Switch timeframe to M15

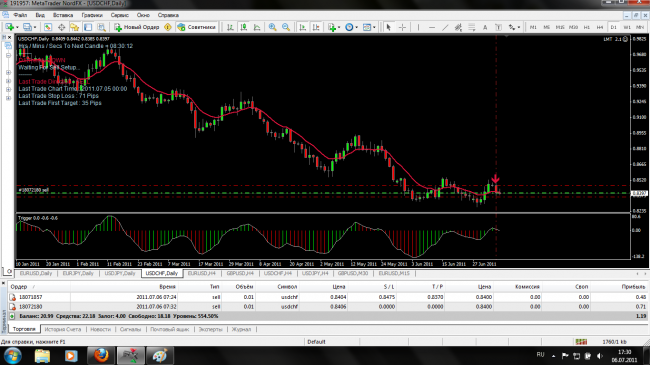click(560, 27)
